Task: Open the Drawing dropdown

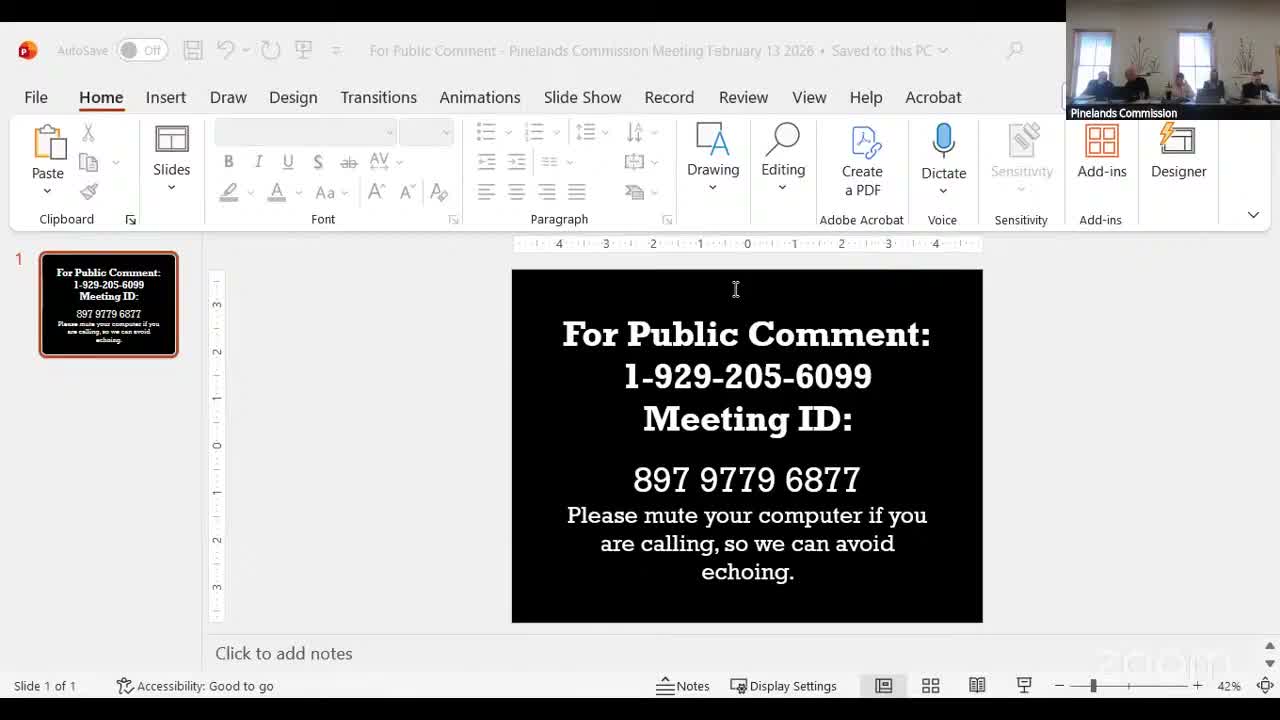Action: coord(712,187)
